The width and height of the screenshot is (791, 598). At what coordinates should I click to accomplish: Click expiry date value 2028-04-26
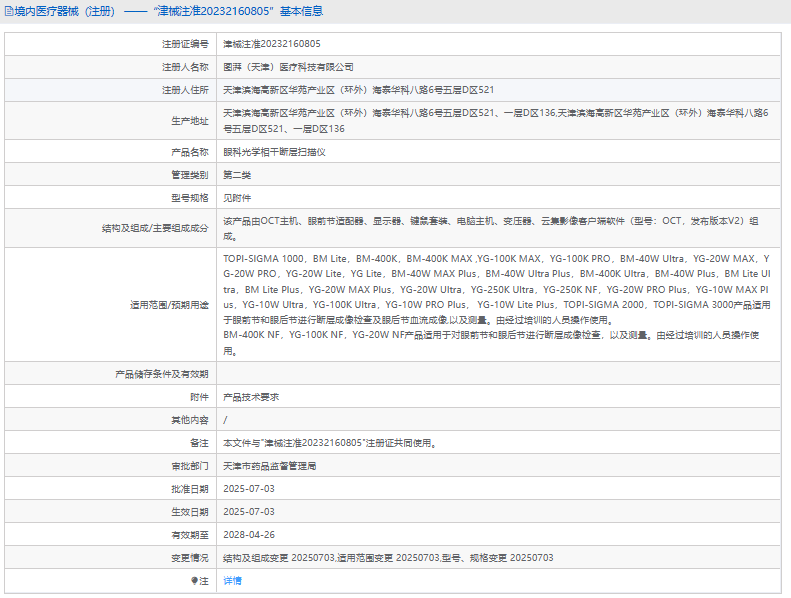pyautogui.click(x=249, y=534)
